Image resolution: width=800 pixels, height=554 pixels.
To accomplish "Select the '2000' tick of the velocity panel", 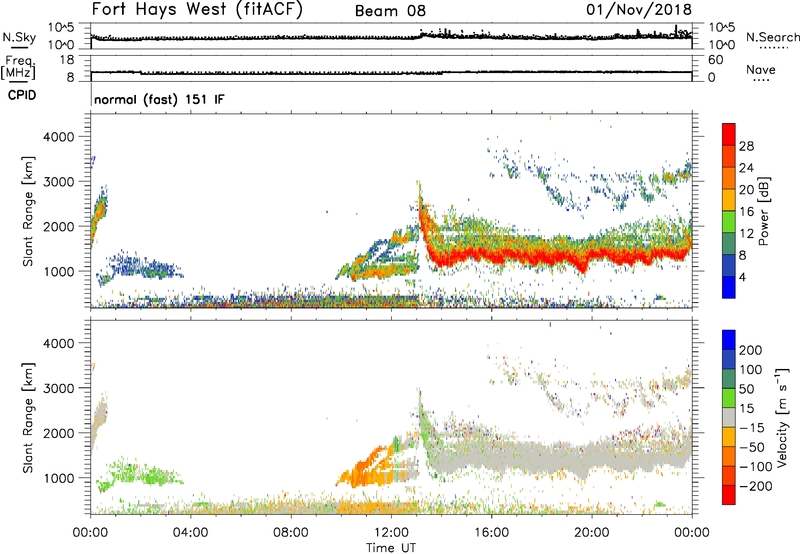I will point(58,433).
